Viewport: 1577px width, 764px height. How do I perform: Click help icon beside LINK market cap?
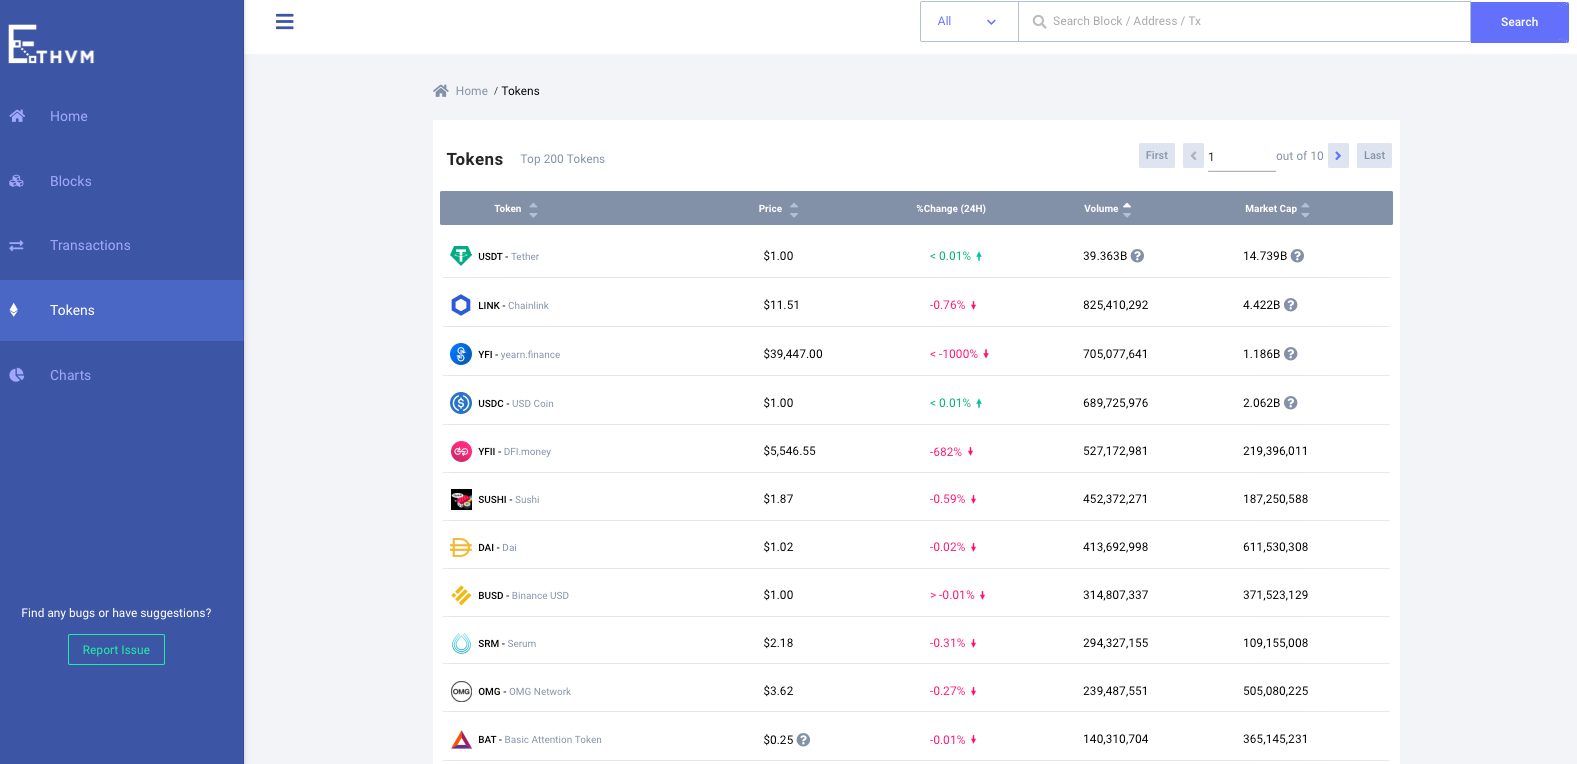coord(1291,305)
